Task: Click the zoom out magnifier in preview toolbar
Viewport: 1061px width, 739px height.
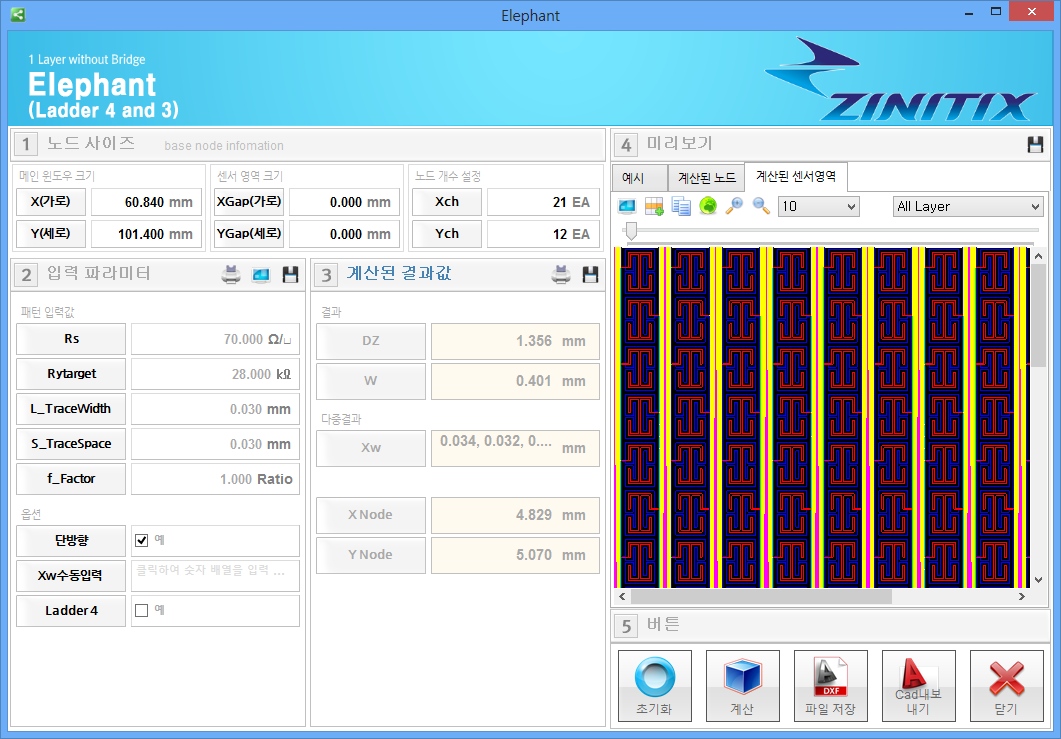Action: coord(761,206)
